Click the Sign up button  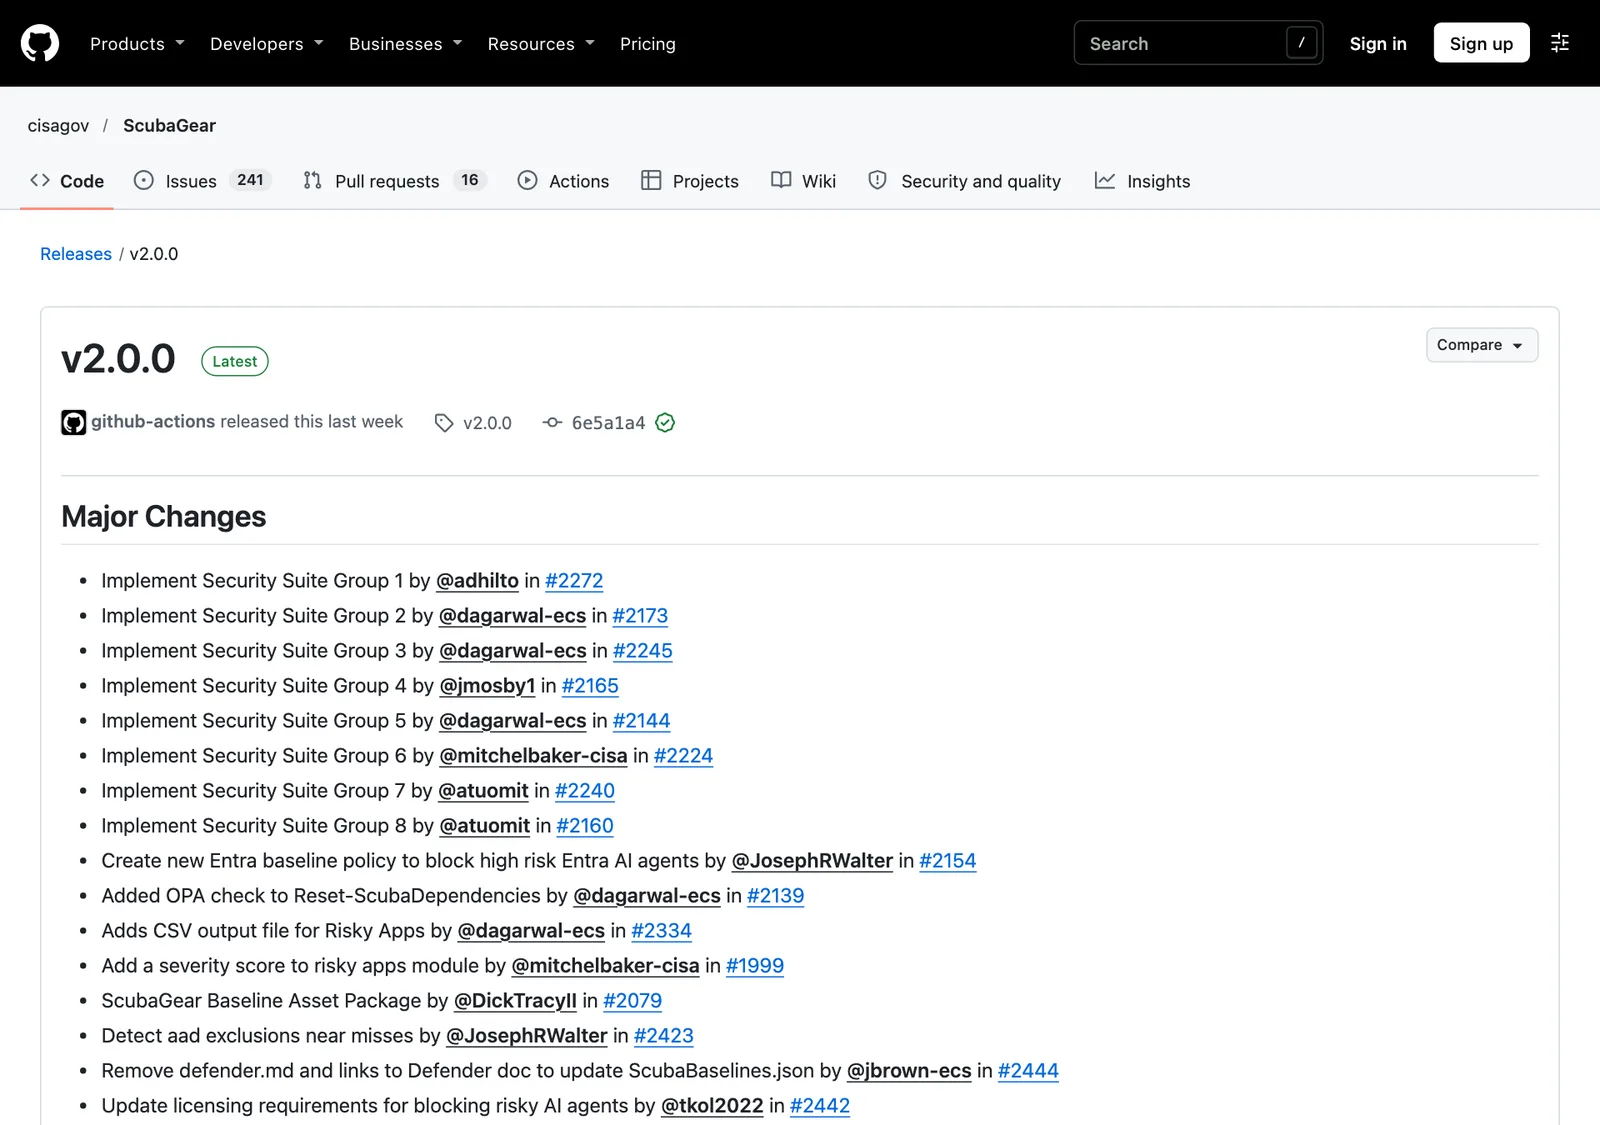(x=1481, y=43)
